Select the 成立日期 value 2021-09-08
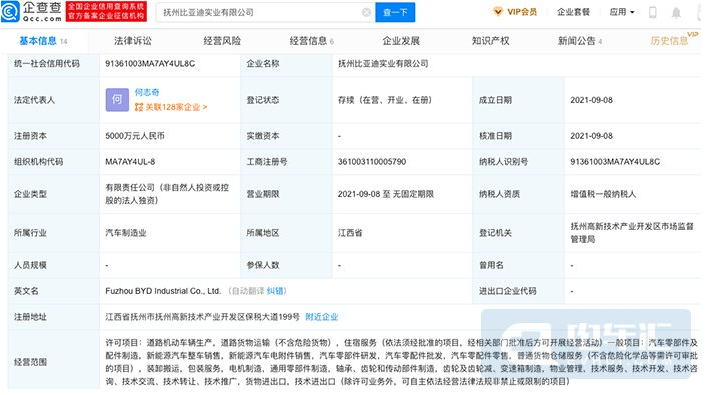The width and height of the screenshot is (705, 395). click(591, 100)
